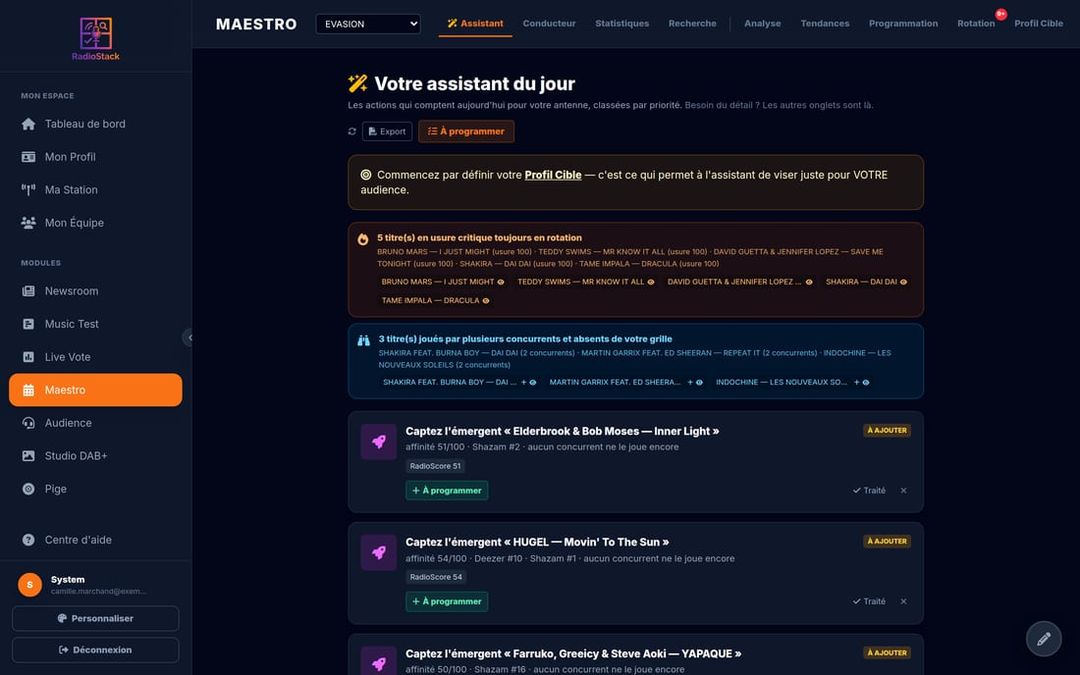Click the Studio DAB+ image icon

click(x=28, y=457)
